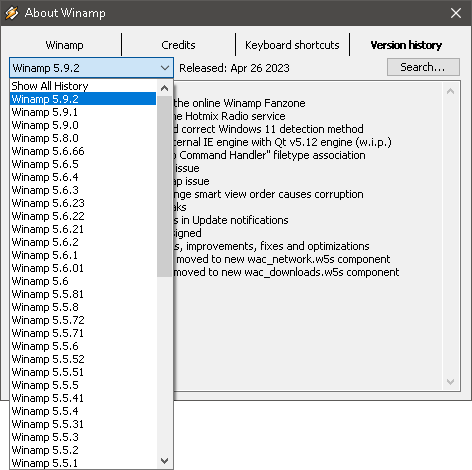Click the Released: Apr 26 2023 label
The image size is (472, 470).
[x=234, y=68]
